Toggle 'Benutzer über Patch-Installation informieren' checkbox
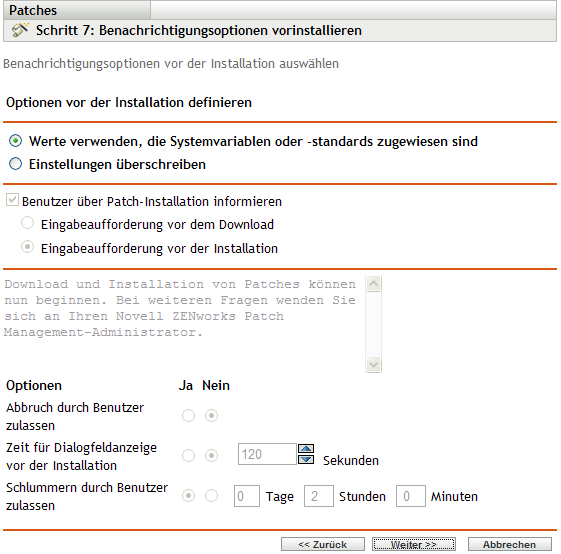Viewport: 561px width, 554px height. 12,199
